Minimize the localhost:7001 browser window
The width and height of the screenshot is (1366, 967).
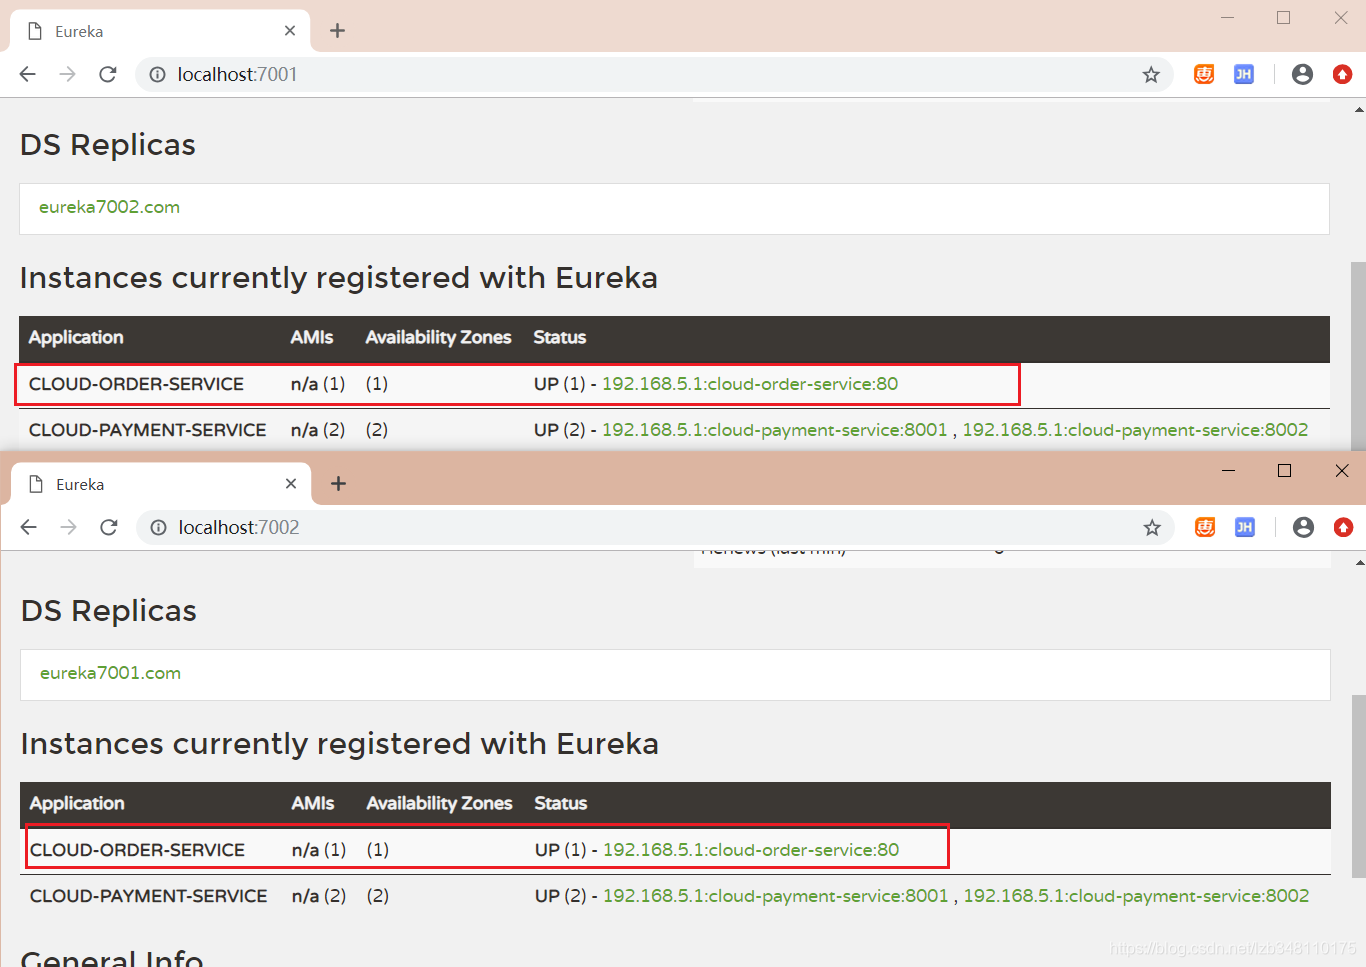(x=1227, y=18)
